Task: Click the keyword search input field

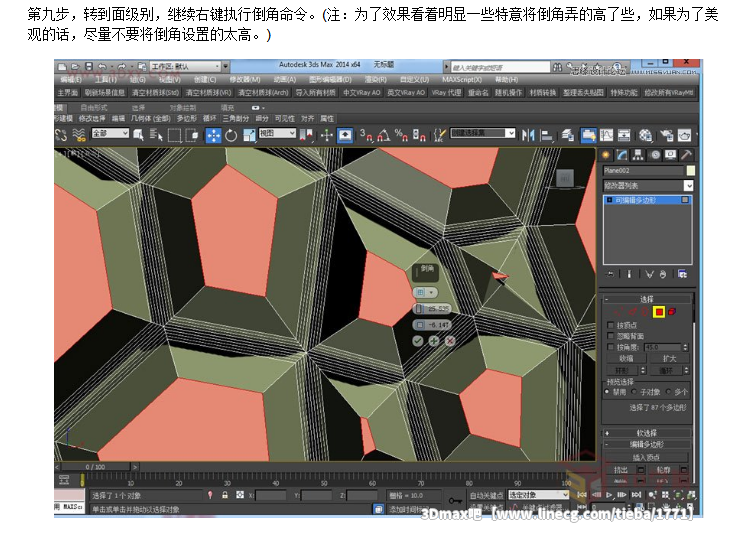Action: 500,67
